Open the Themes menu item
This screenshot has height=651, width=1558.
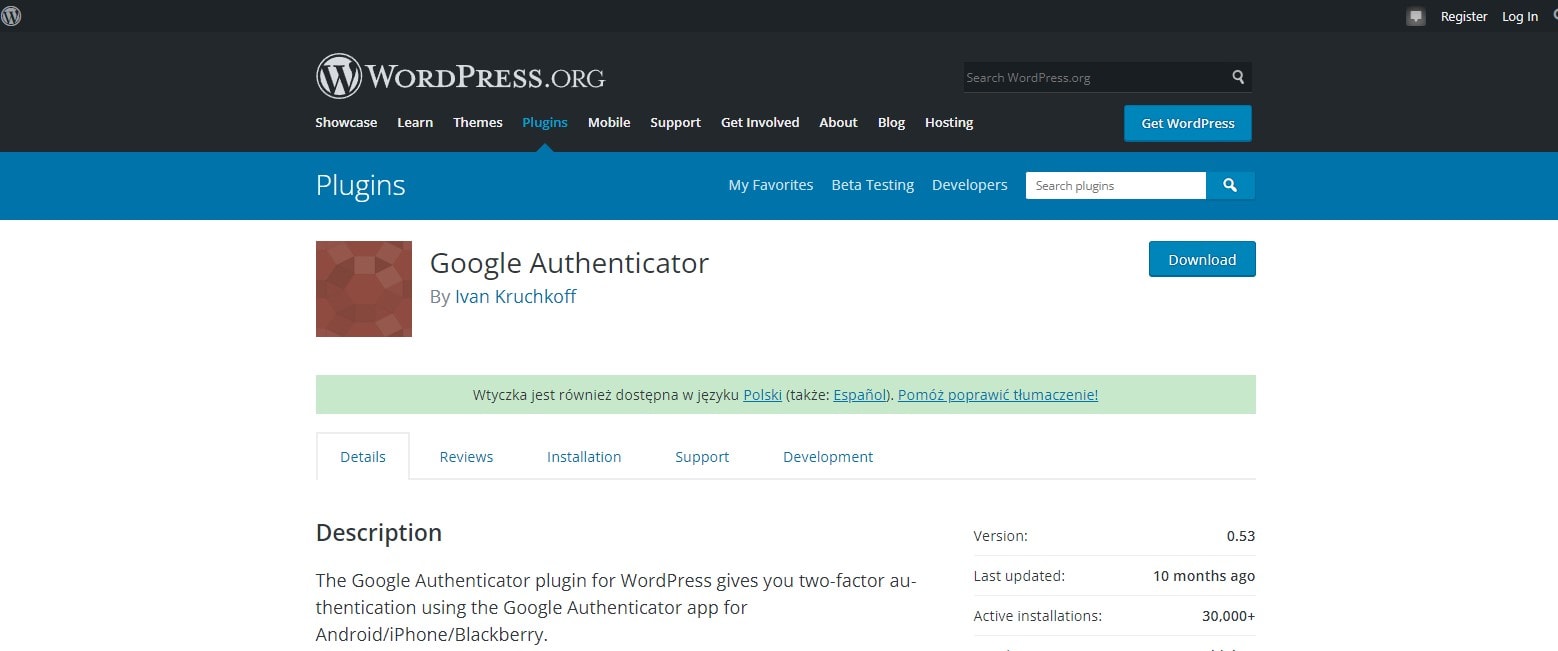(478, 123)
